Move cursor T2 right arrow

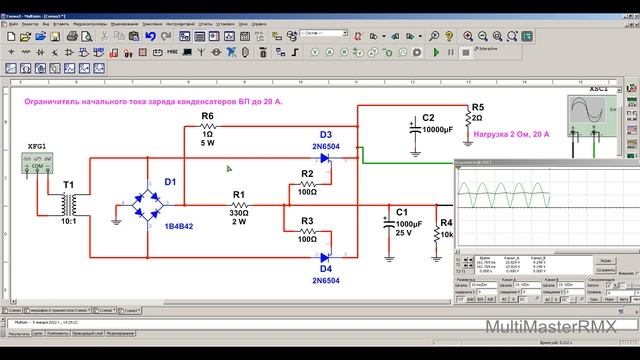click(x=471, y=265)
